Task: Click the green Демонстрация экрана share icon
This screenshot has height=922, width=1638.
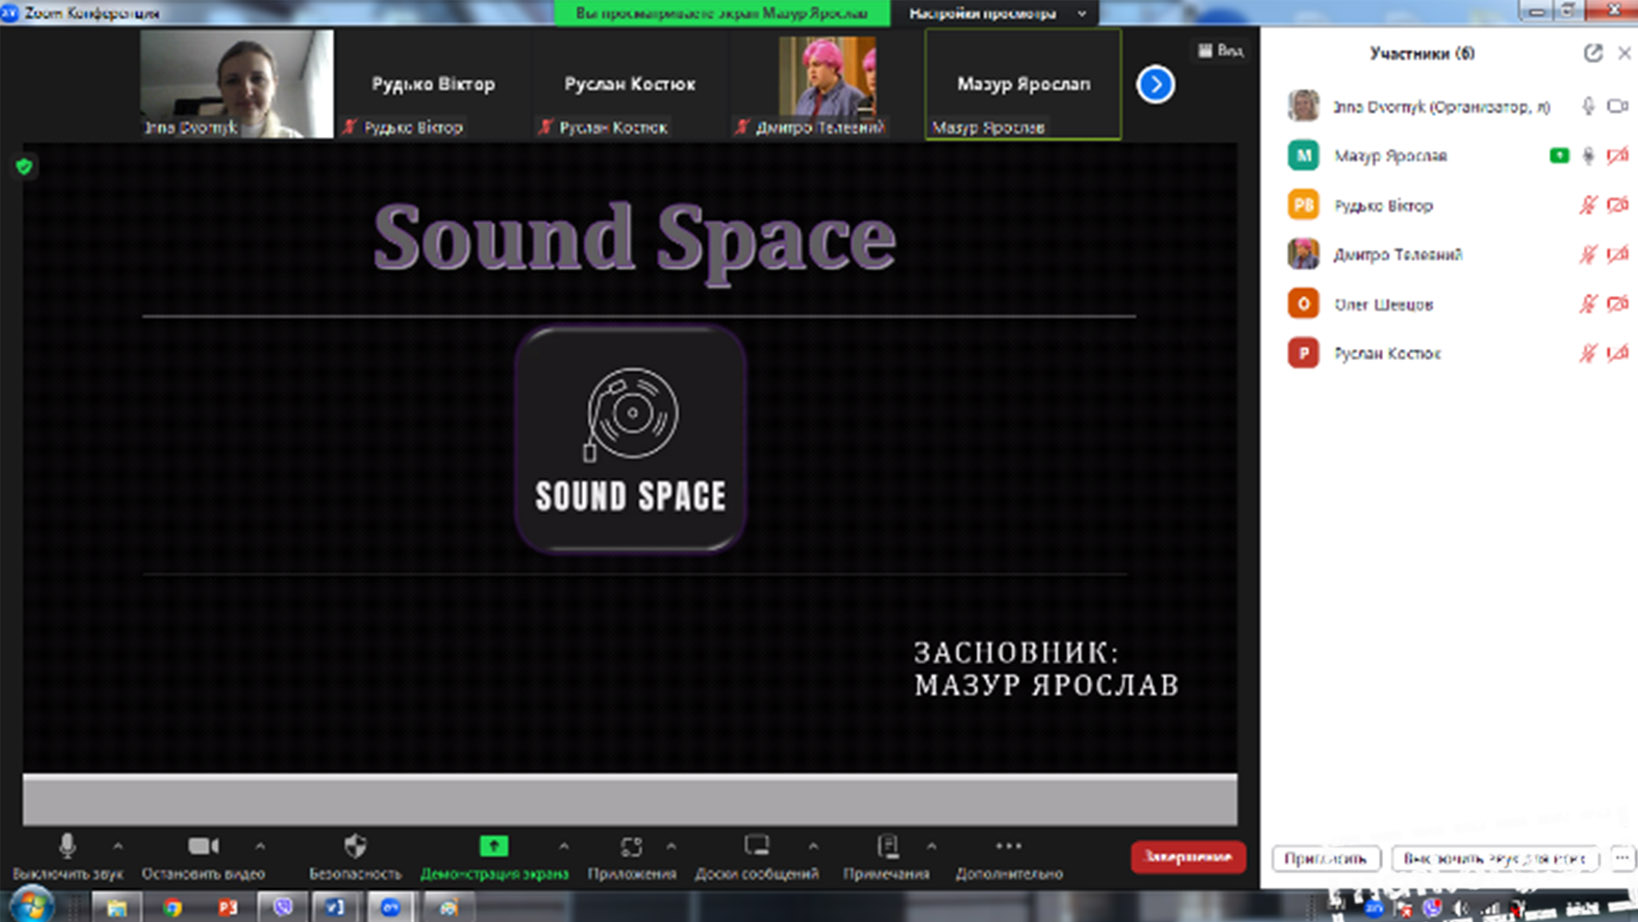Action: (x=494, y=846)
